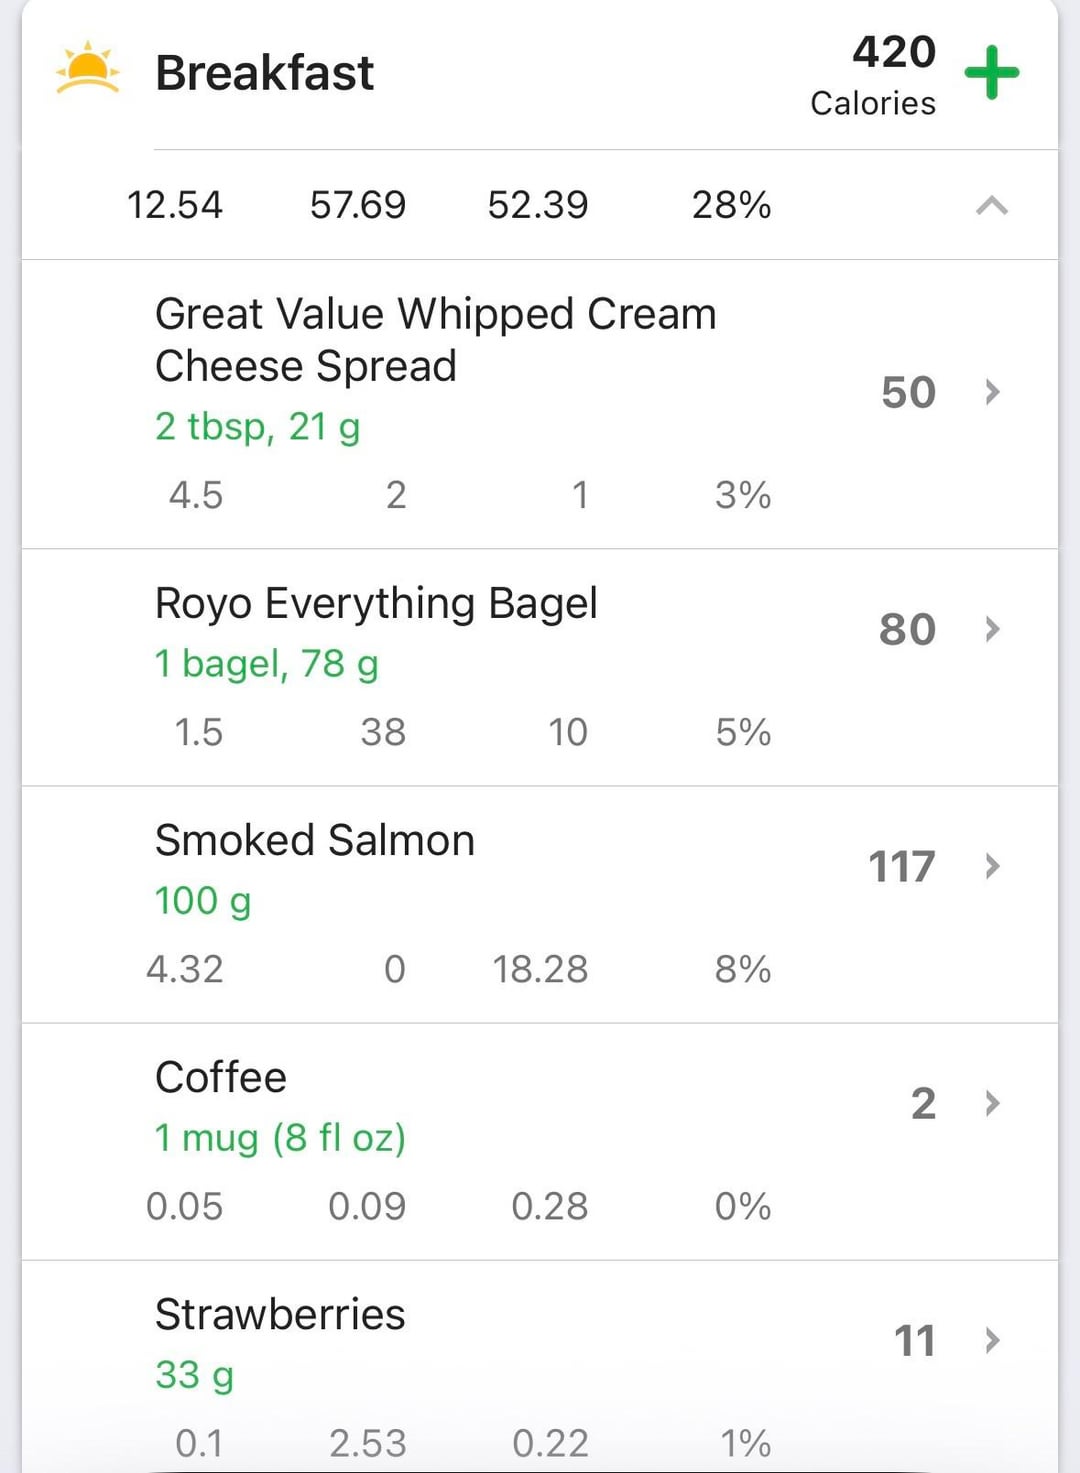The width and height of the screenshot is (1080, 1473).
Task: Tap the Breakfast meal heading
Action: tap(264, 73)
